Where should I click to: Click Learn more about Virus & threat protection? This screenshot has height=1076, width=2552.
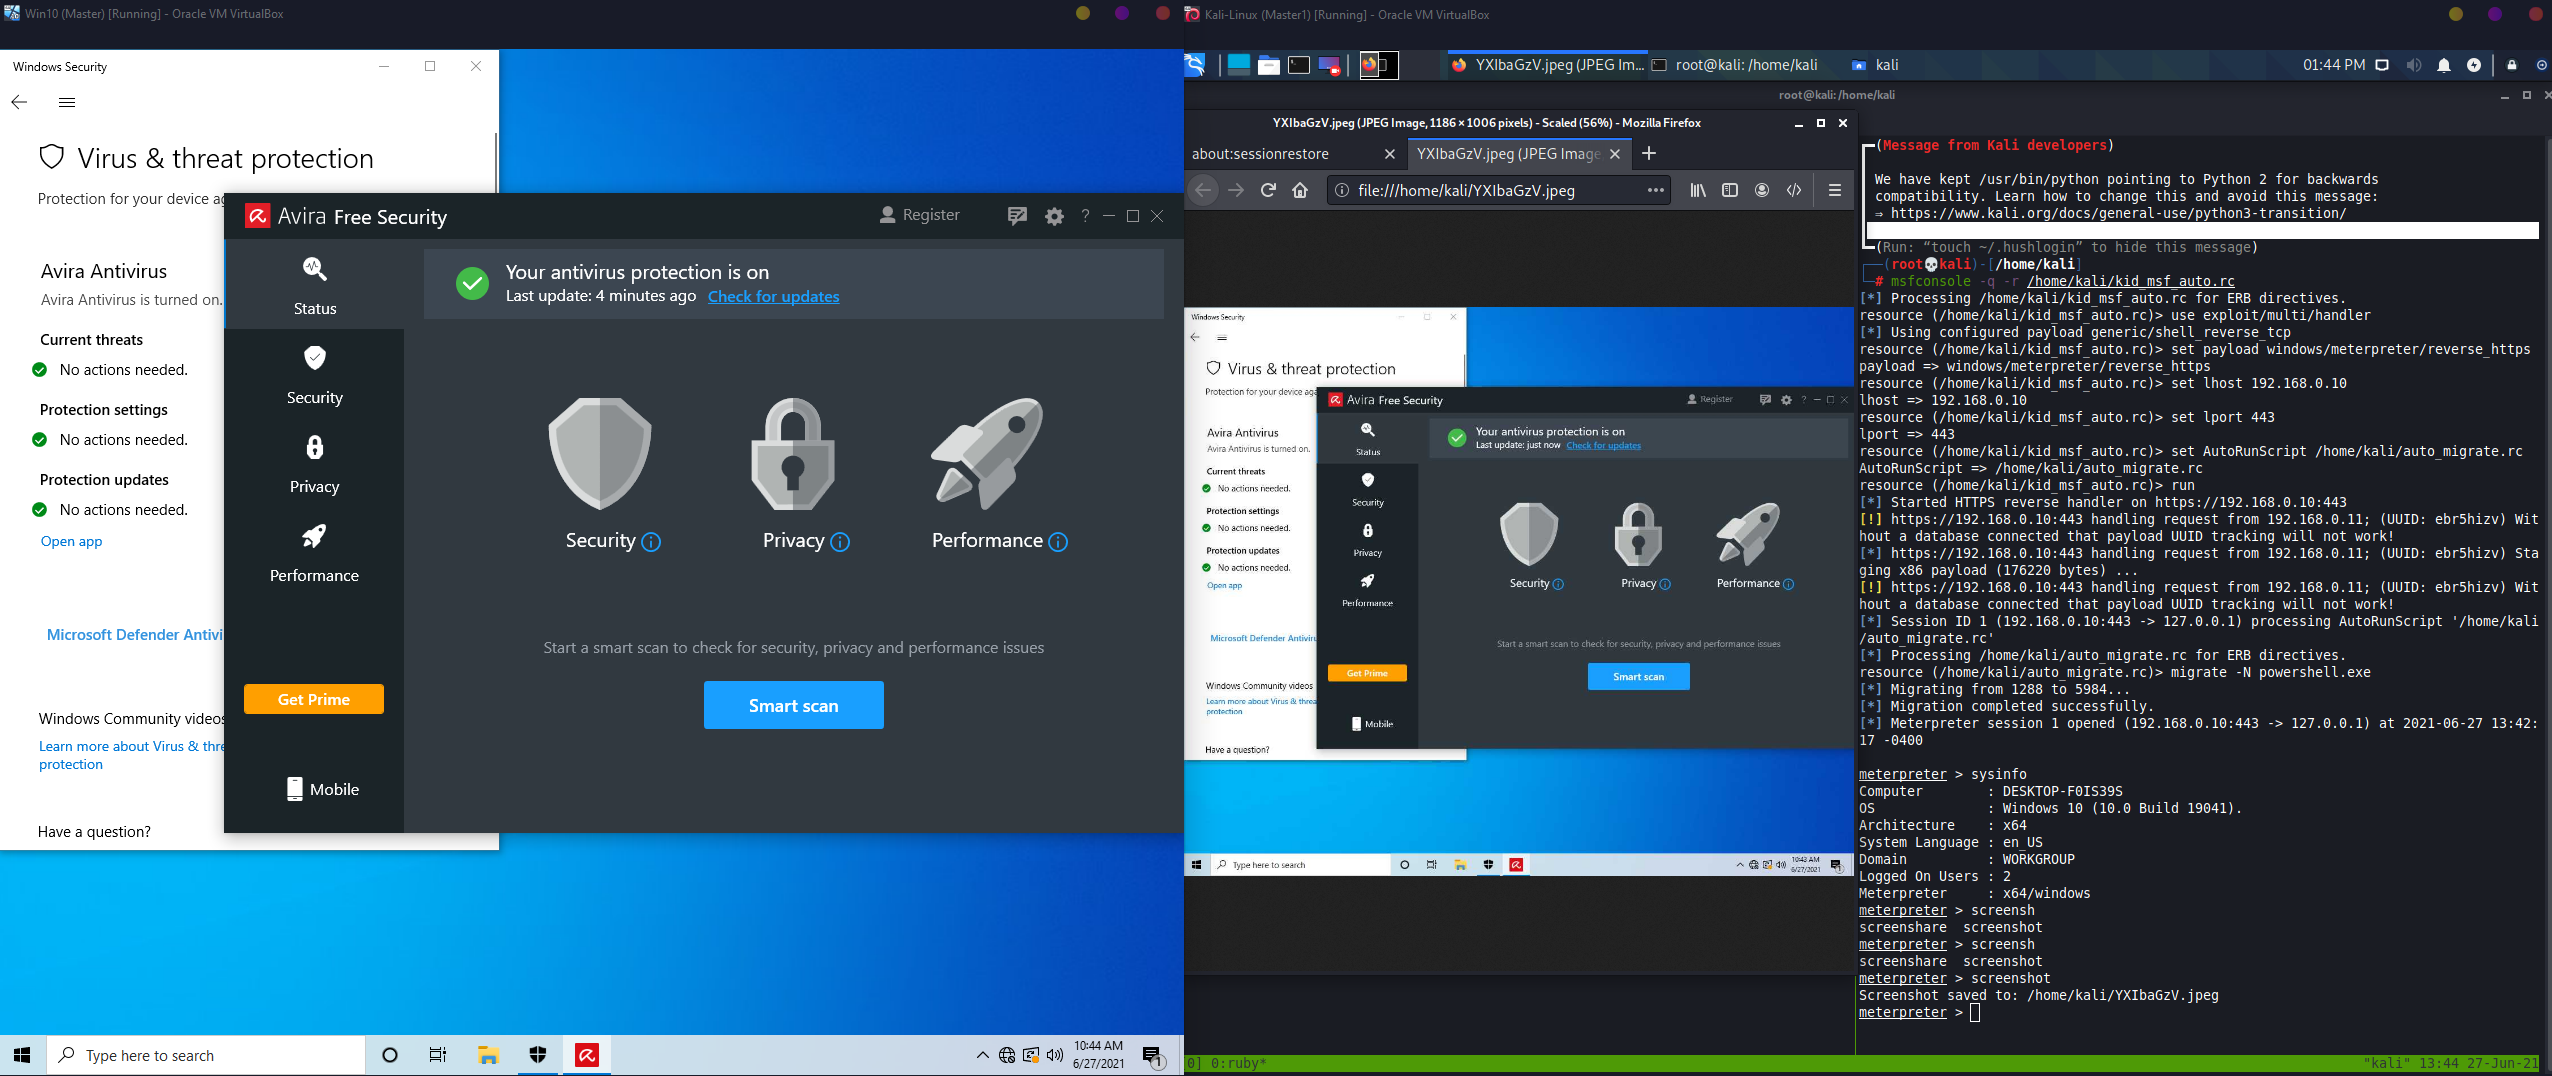tap(131, 755)
